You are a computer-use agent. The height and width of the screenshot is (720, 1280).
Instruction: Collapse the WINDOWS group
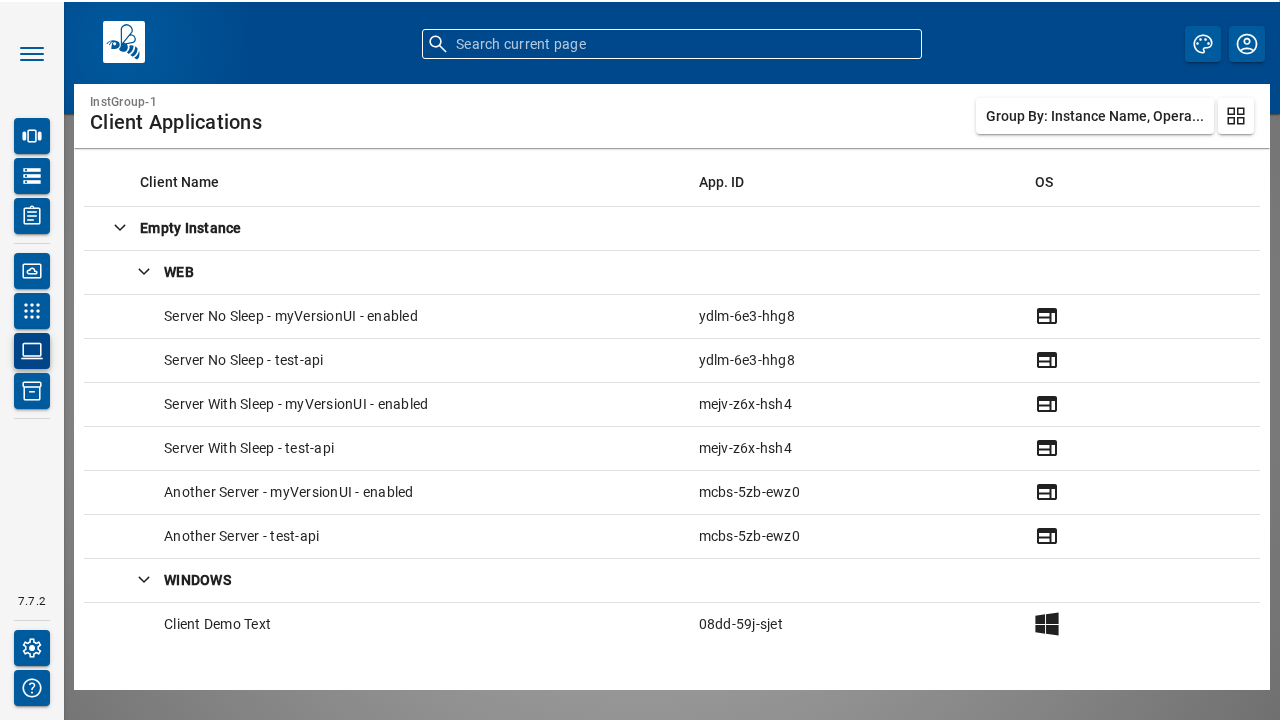click(x=144, y=580)
